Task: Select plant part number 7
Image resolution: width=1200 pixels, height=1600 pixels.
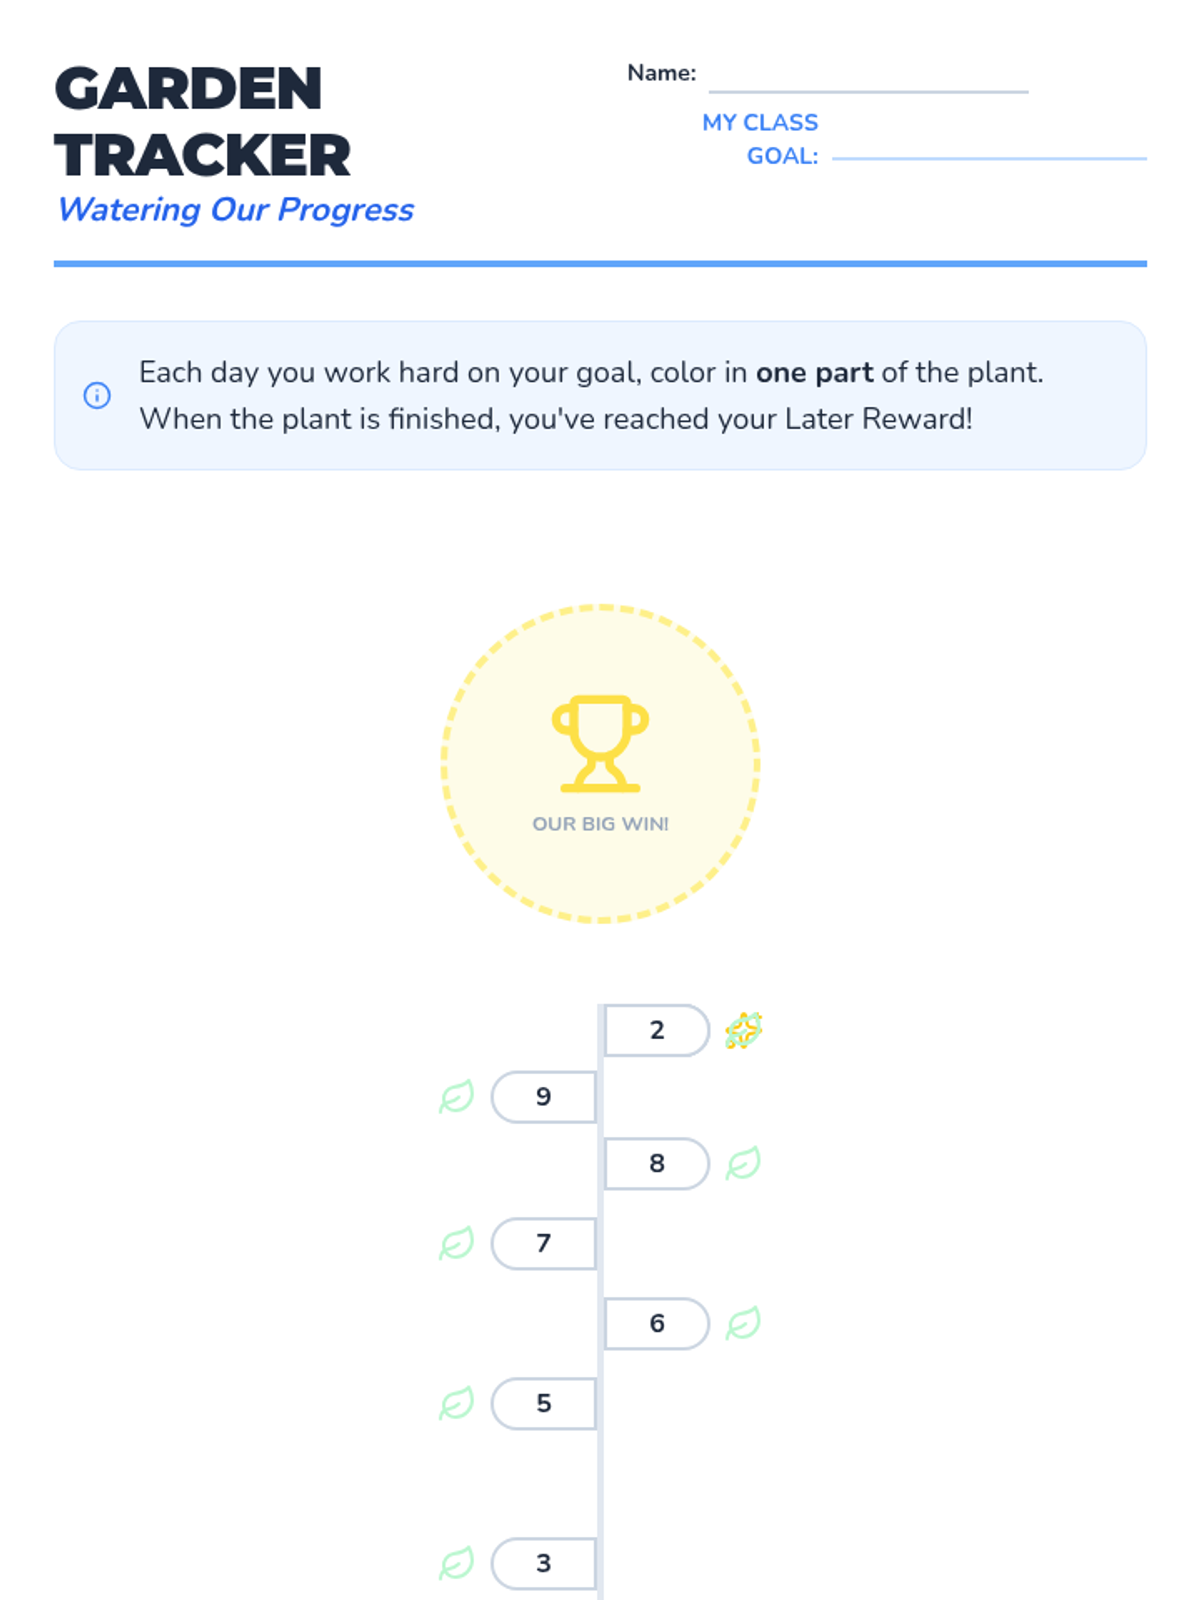Action: pyautogui.click(x=544, y=1243)
